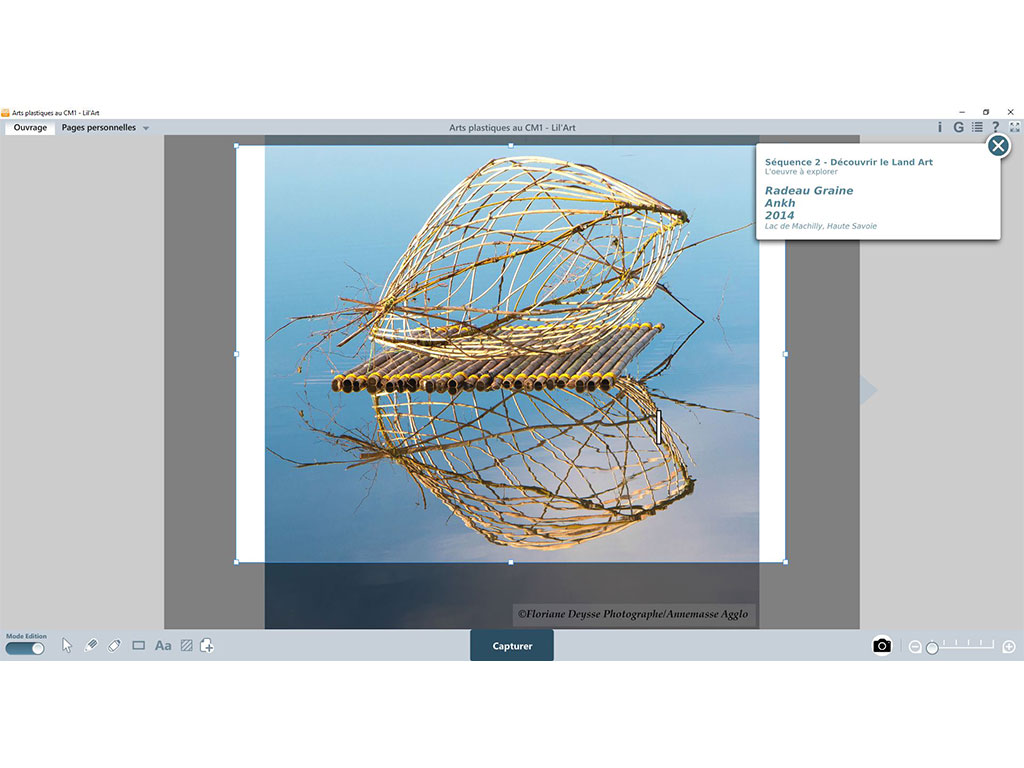
Task: Close the Radeau Graine info popup
Action: click(998, 146)
